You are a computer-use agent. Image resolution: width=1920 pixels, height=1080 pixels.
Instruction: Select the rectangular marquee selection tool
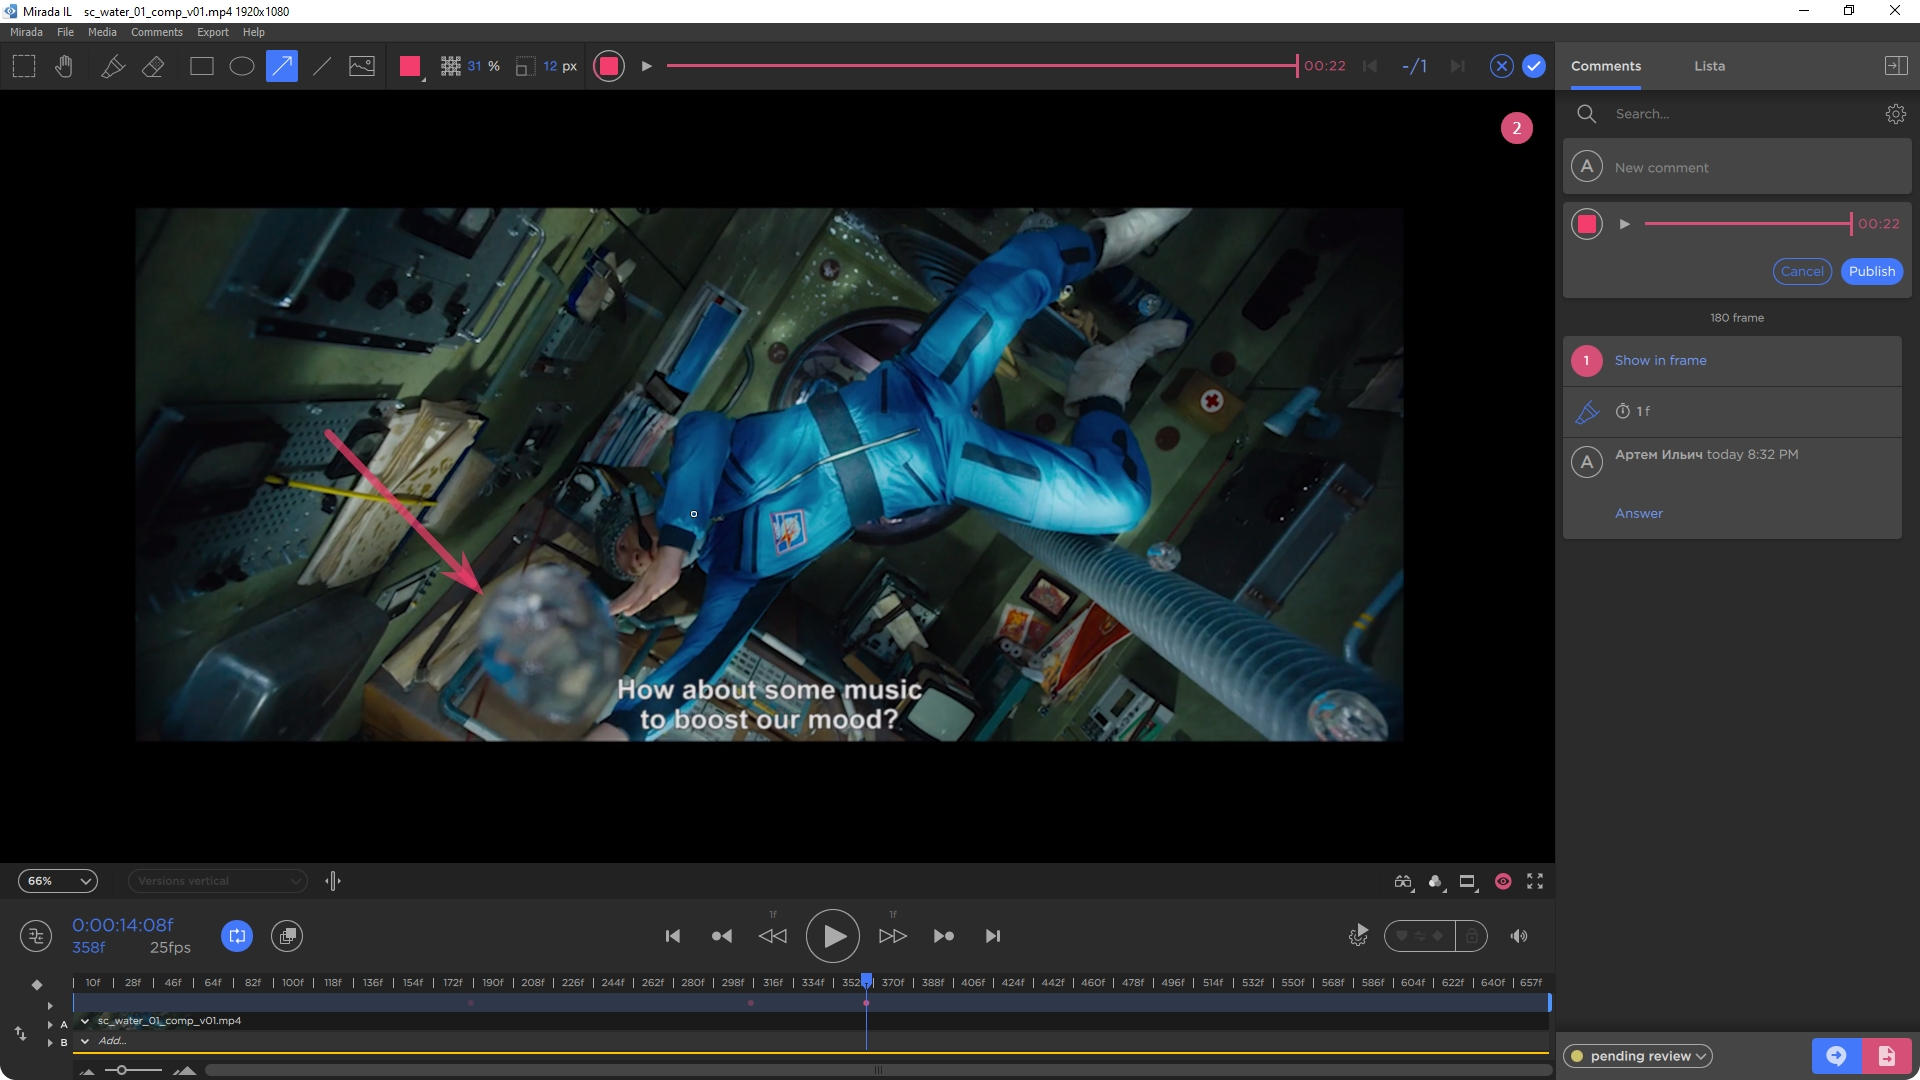coord(24,66)
